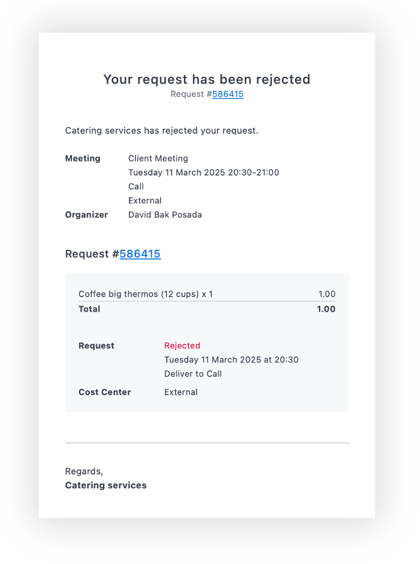This screenshot has width=420, height=564.
Task: Click the meeting date 'Tuesday 11 March 2025 20:30-21:00'
Action: click(204, 173)
